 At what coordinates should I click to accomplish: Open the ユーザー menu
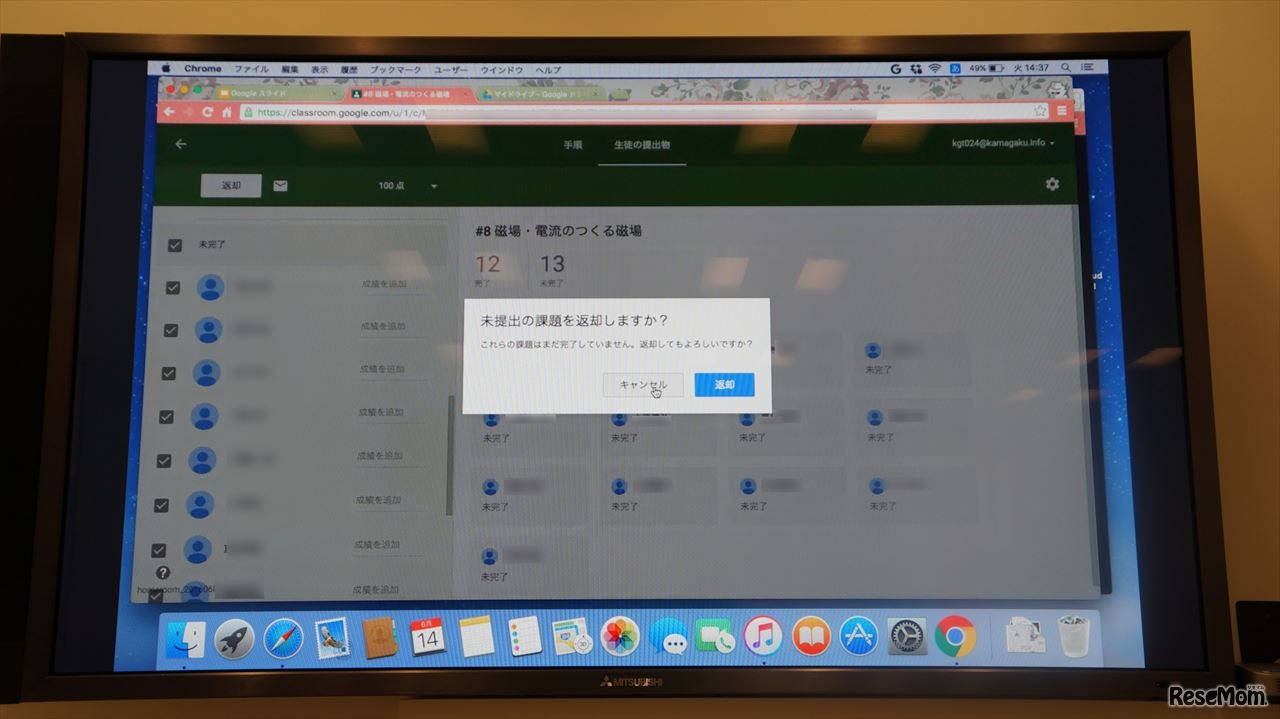click(451, 70)
